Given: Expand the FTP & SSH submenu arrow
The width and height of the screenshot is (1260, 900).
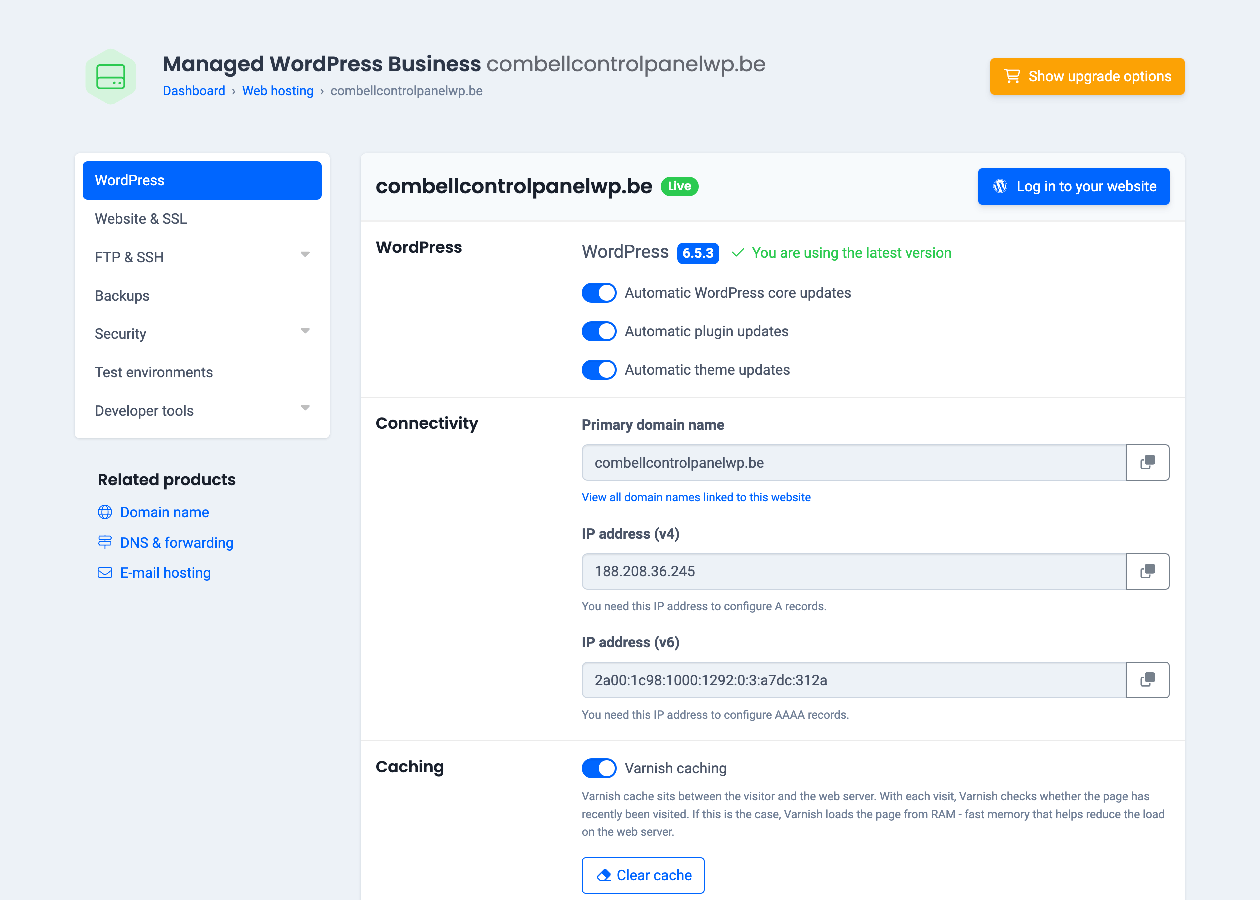Looking at the screenshot, I should (305, 255).
